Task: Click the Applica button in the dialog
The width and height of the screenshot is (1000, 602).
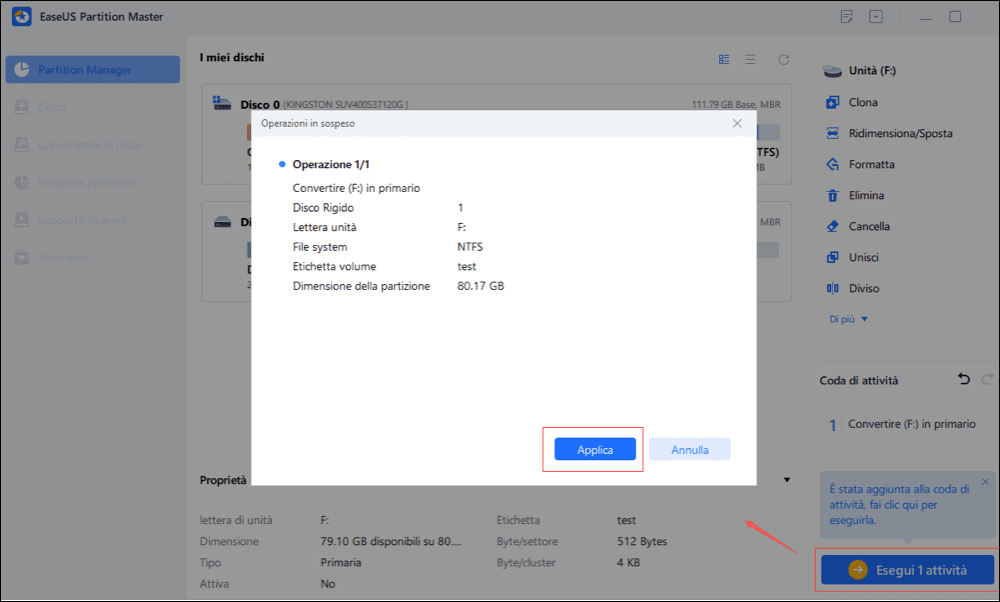Action: [x=595, y=449]
